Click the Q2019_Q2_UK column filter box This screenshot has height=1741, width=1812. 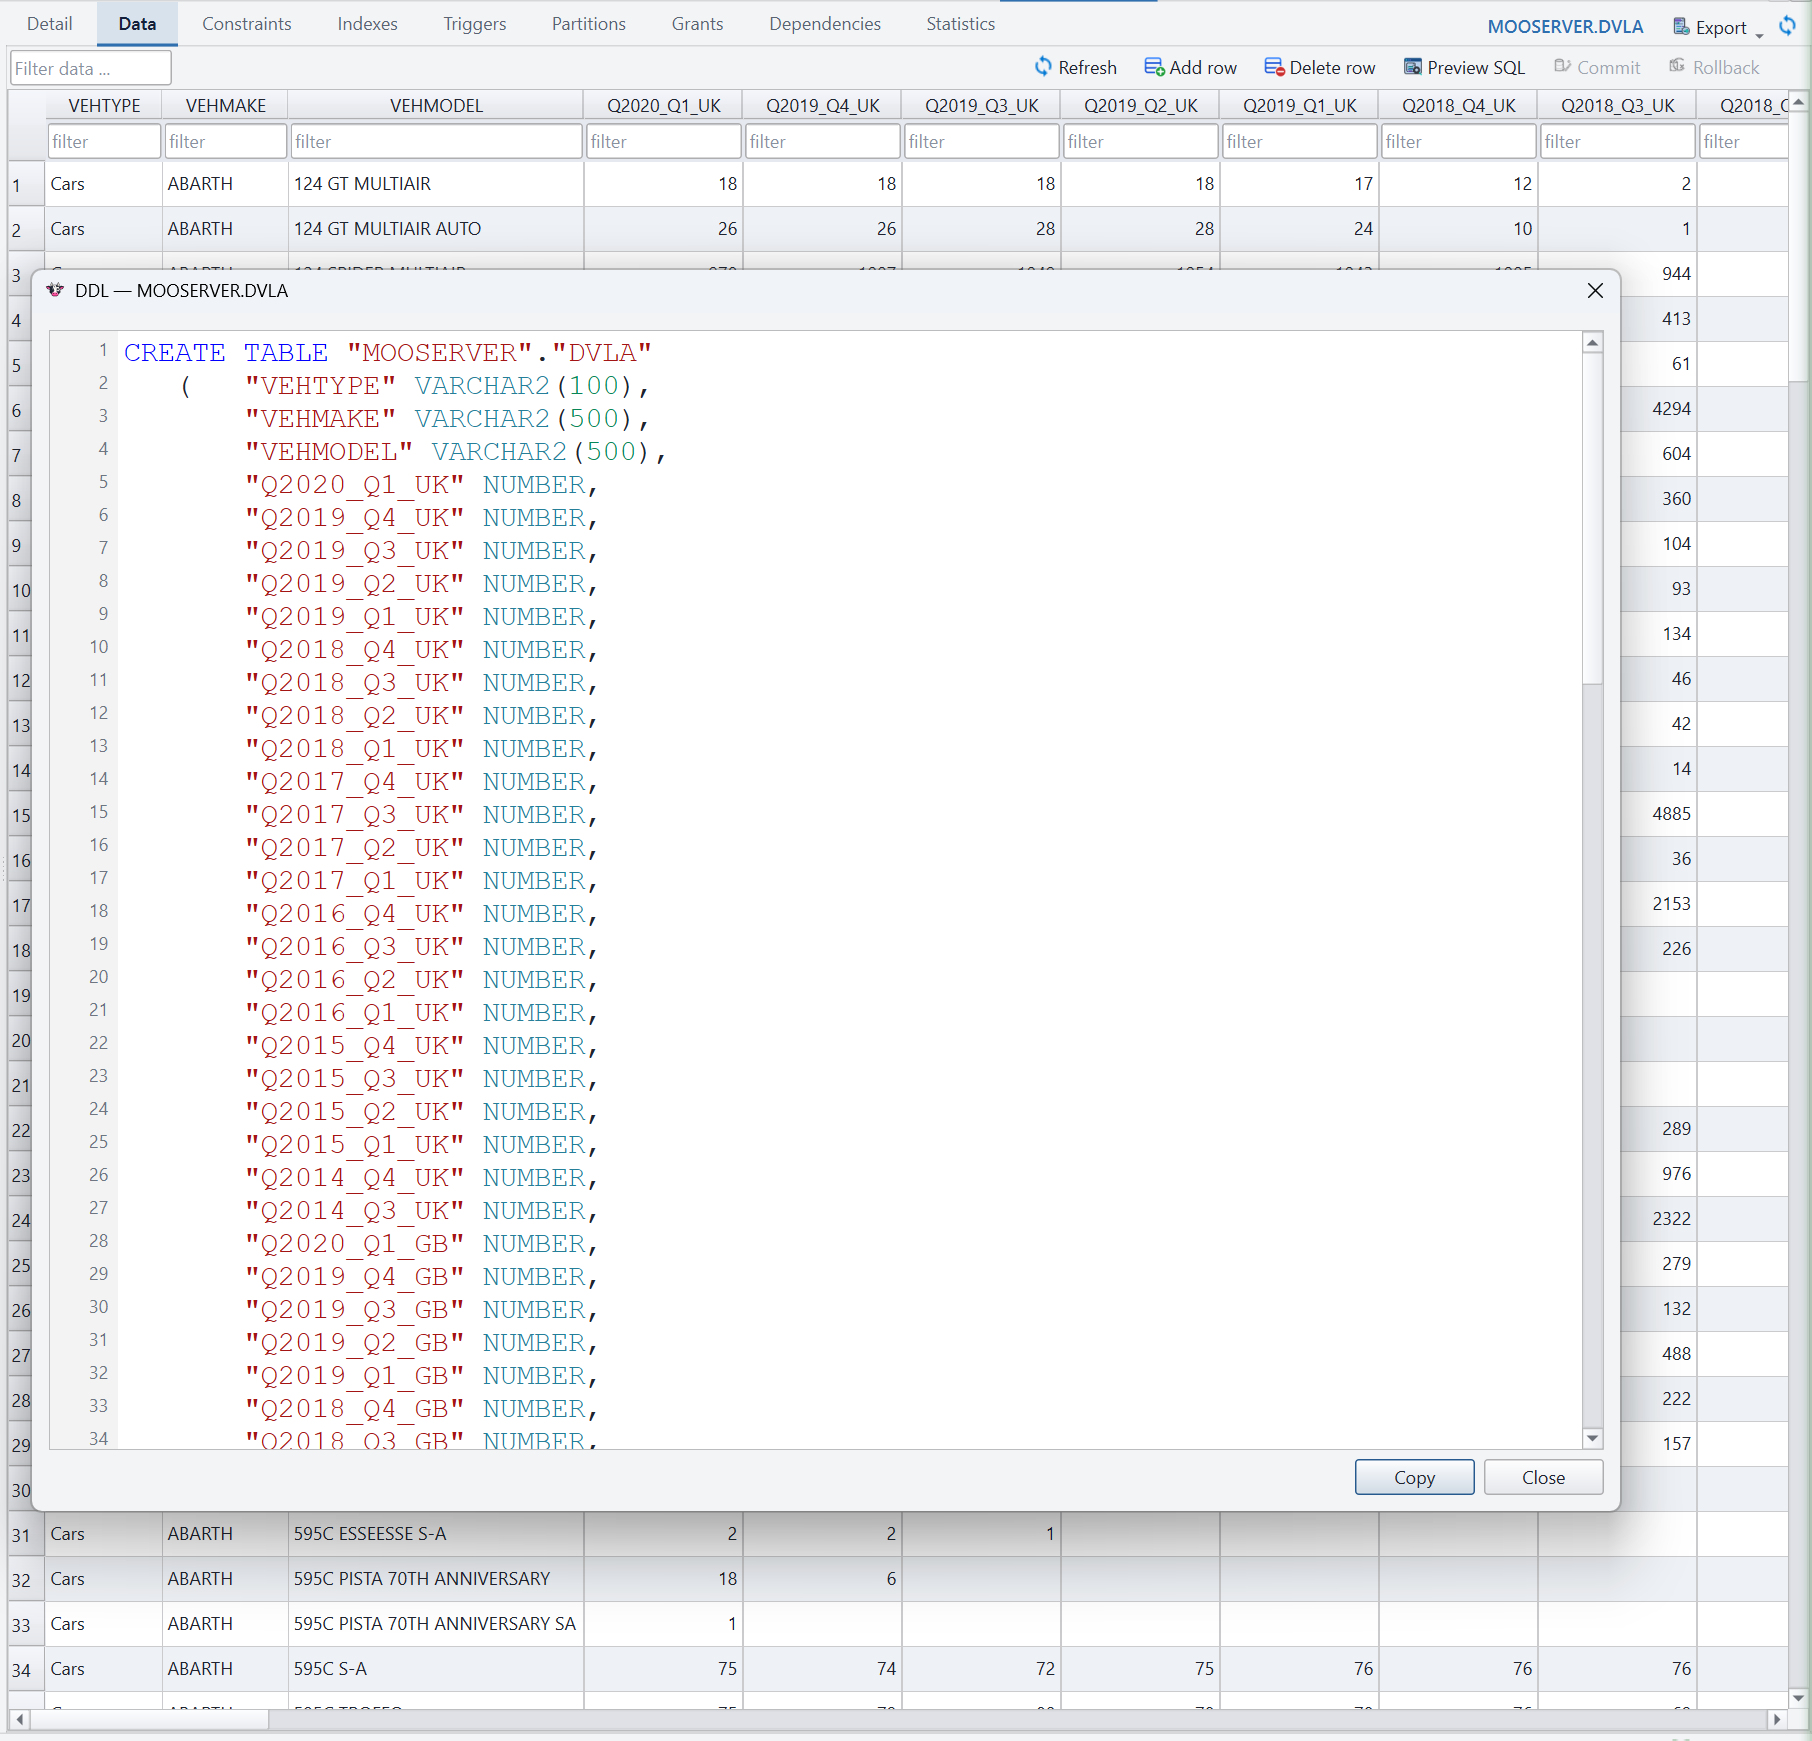coord(1140,141)
